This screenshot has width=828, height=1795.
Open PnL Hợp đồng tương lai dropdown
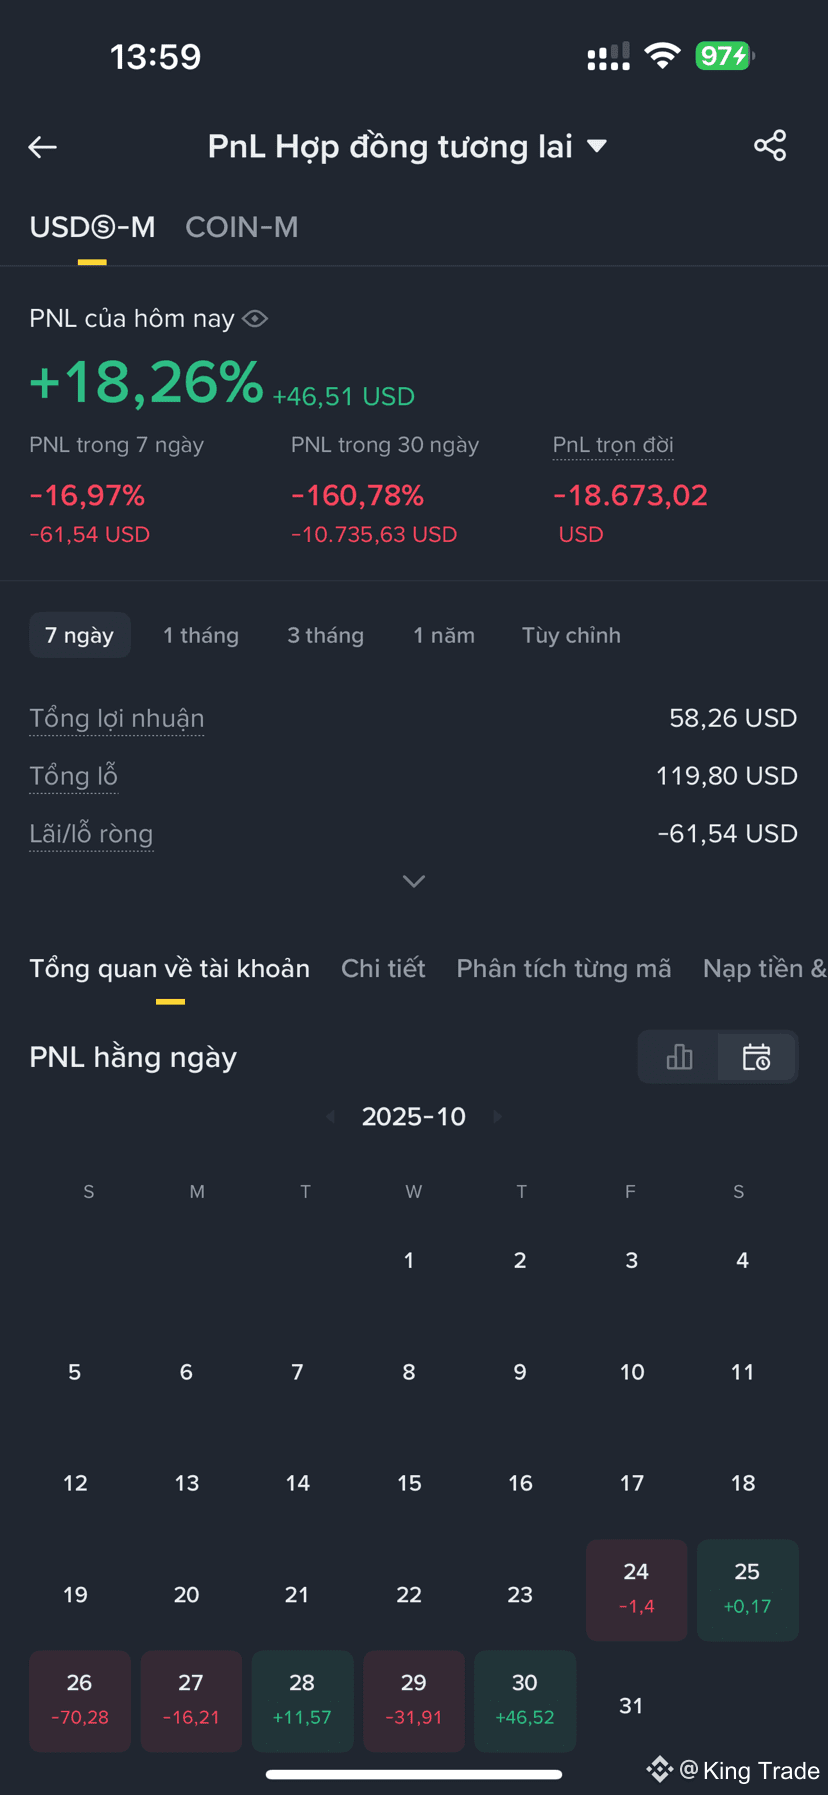point(407,147)
